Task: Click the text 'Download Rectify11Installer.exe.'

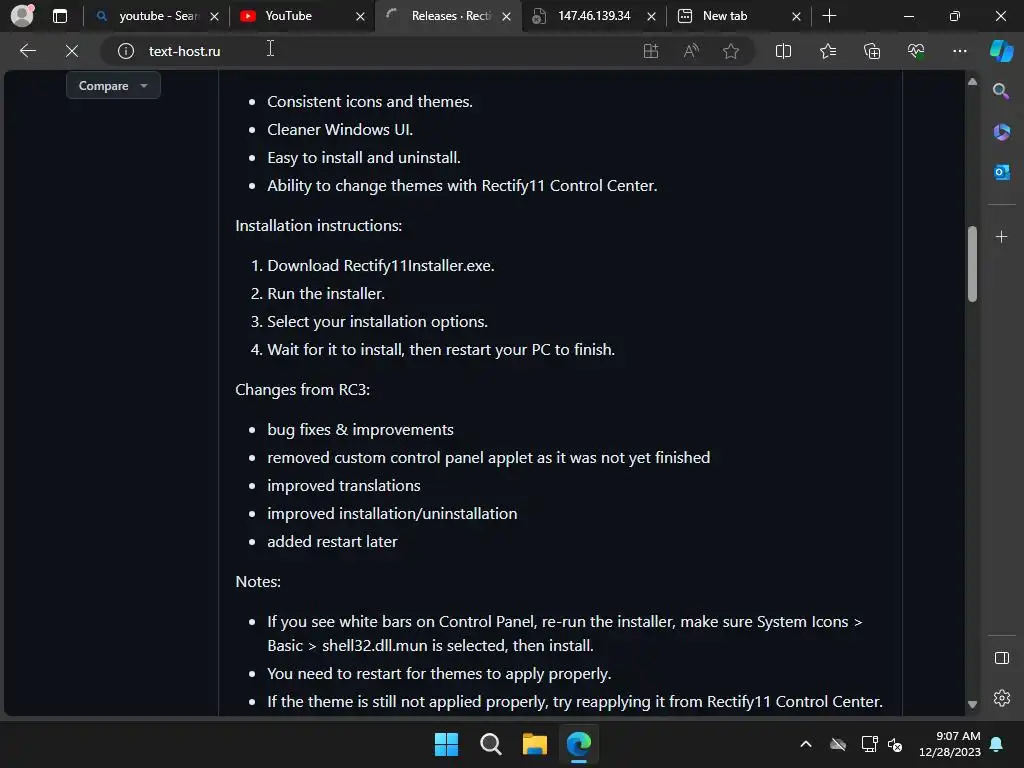Action: (381, 266)
